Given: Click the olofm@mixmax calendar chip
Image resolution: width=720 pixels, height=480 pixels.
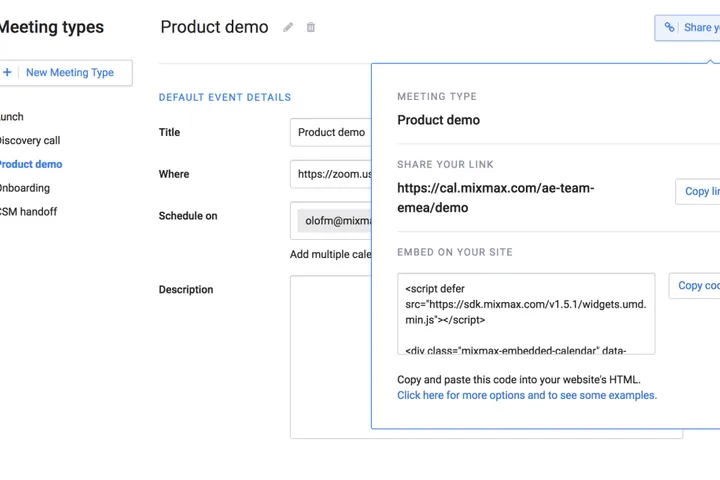Looking at the screenshot, I should click(x=334, y=221).
